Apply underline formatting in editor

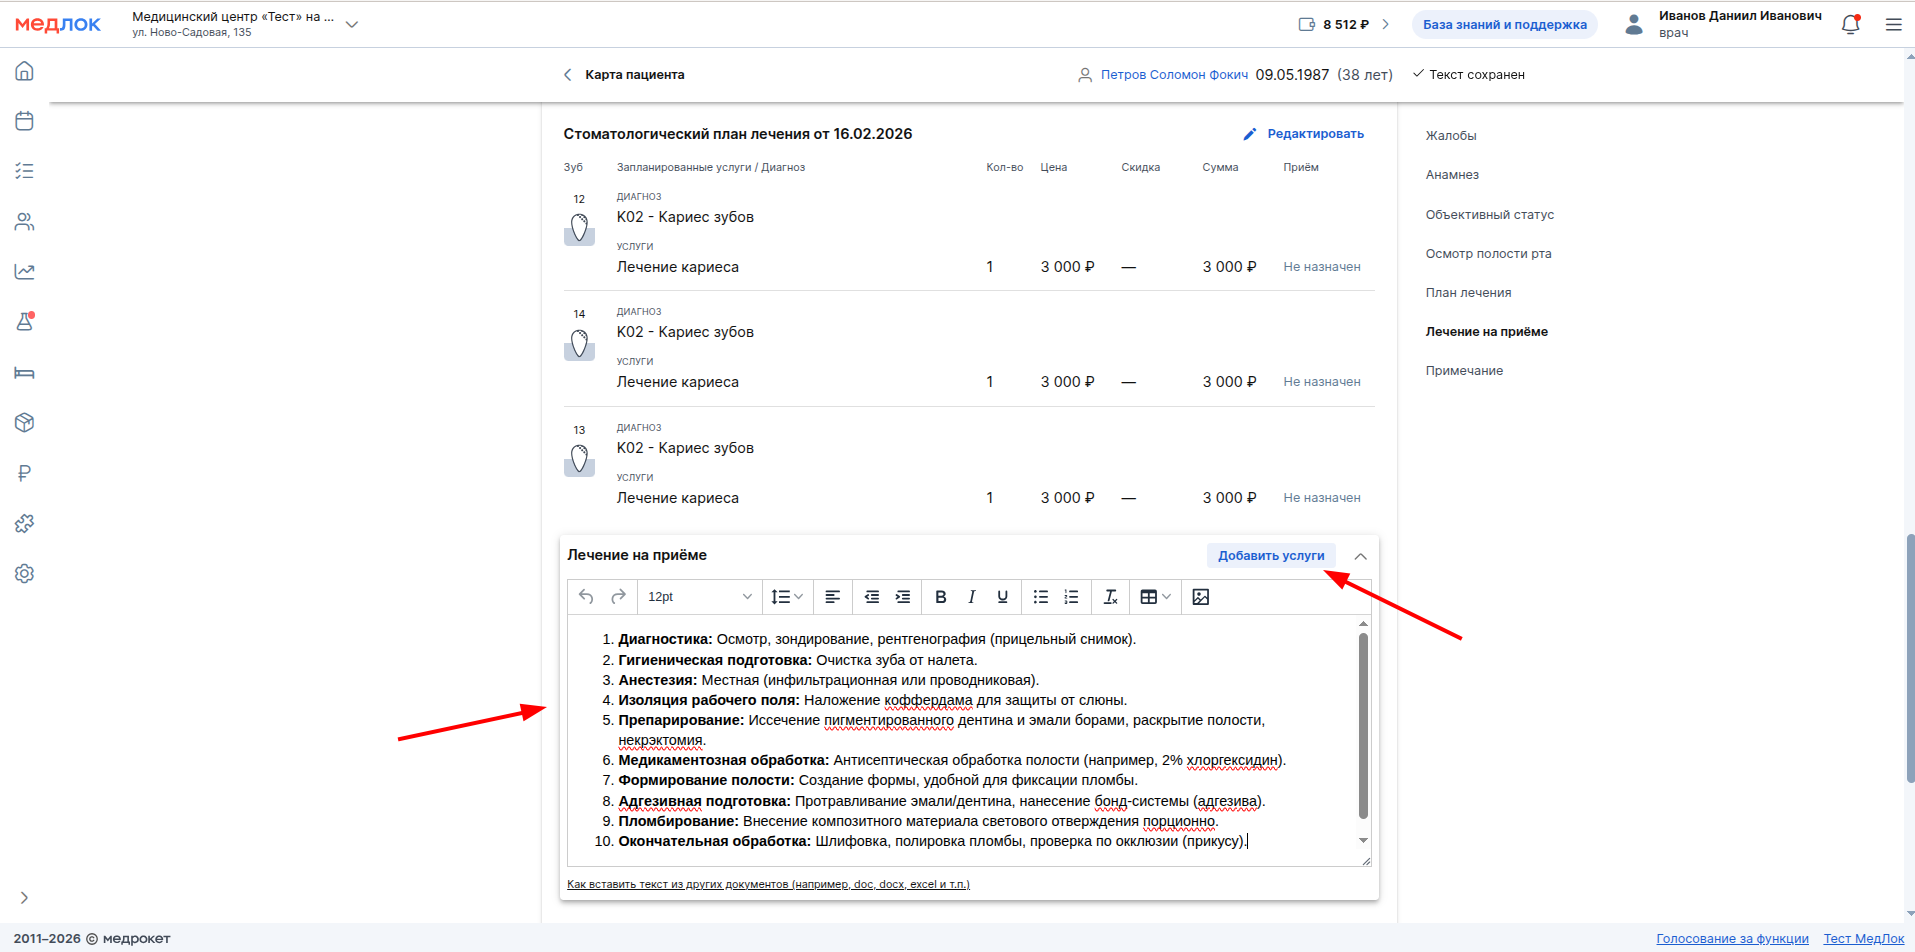click(x=1002, y=597)
